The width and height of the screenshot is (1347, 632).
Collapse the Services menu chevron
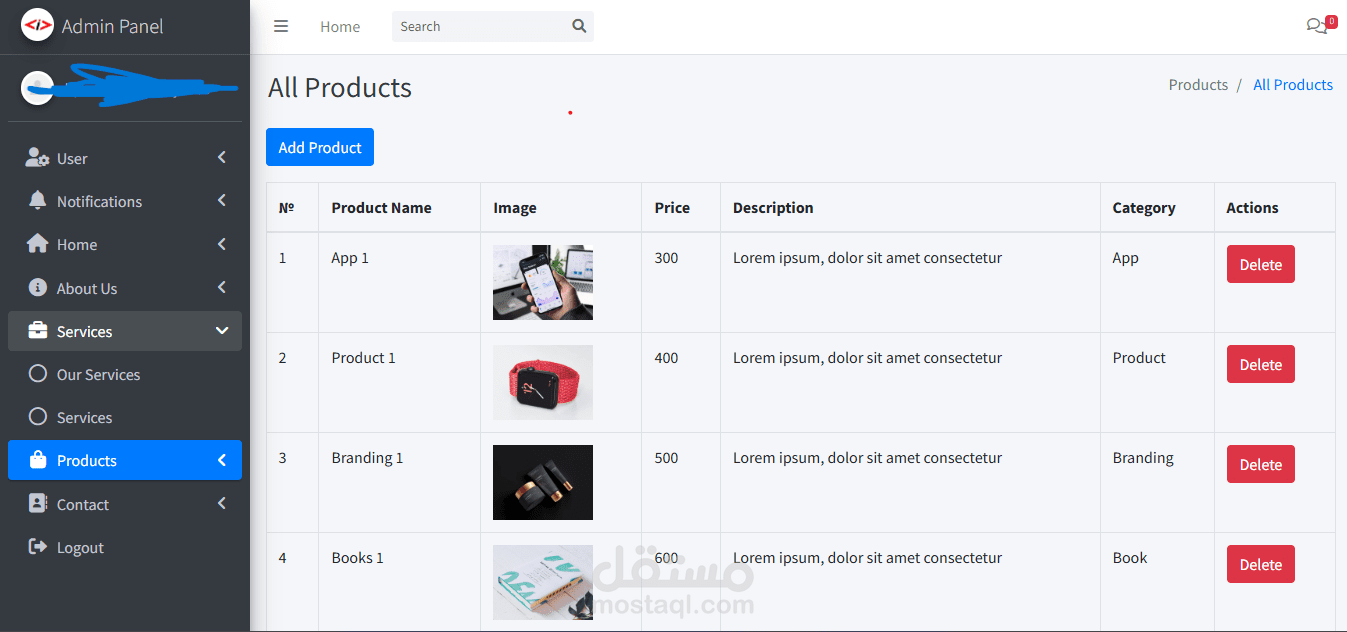point(222,331)
